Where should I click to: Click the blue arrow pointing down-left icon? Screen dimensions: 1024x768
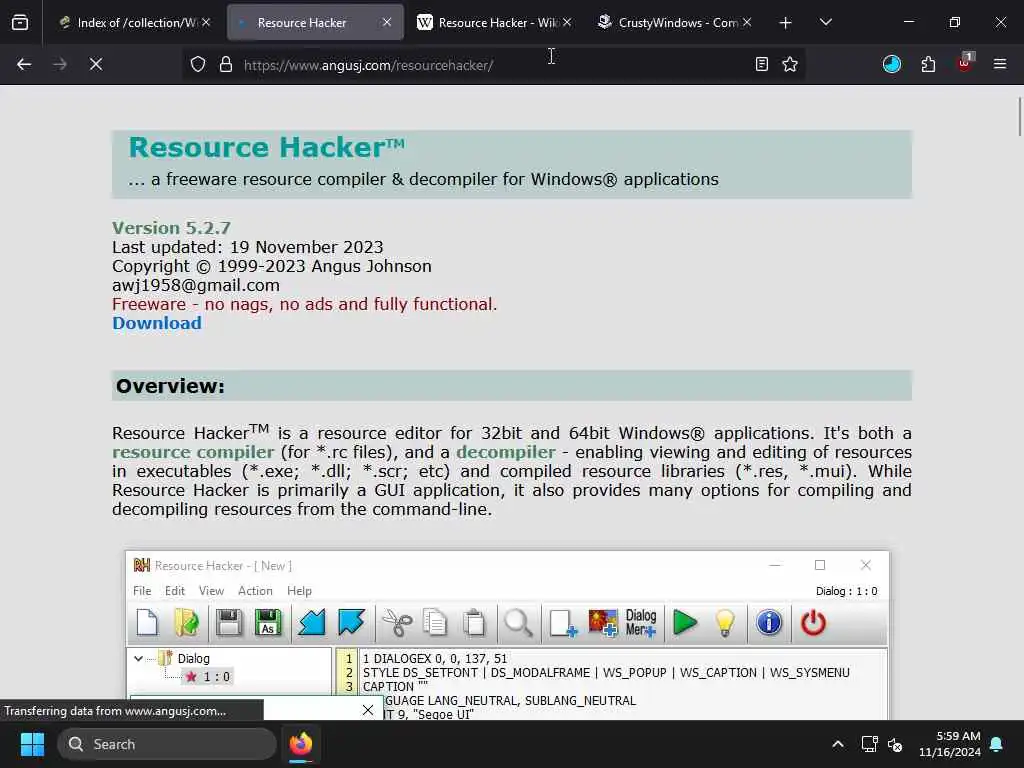pyautogui.click(x=312, y=622)
